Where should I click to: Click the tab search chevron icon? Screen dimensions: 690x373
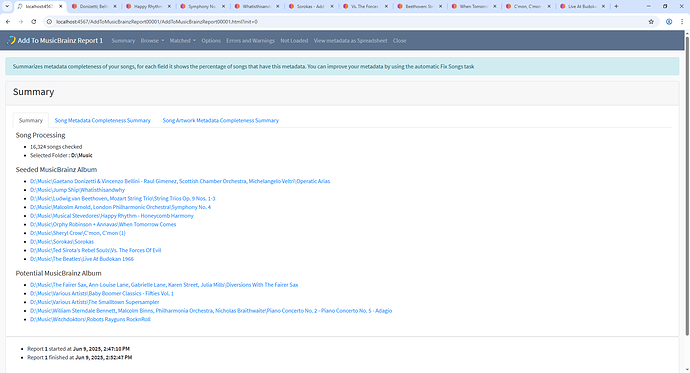coord(7,6)
